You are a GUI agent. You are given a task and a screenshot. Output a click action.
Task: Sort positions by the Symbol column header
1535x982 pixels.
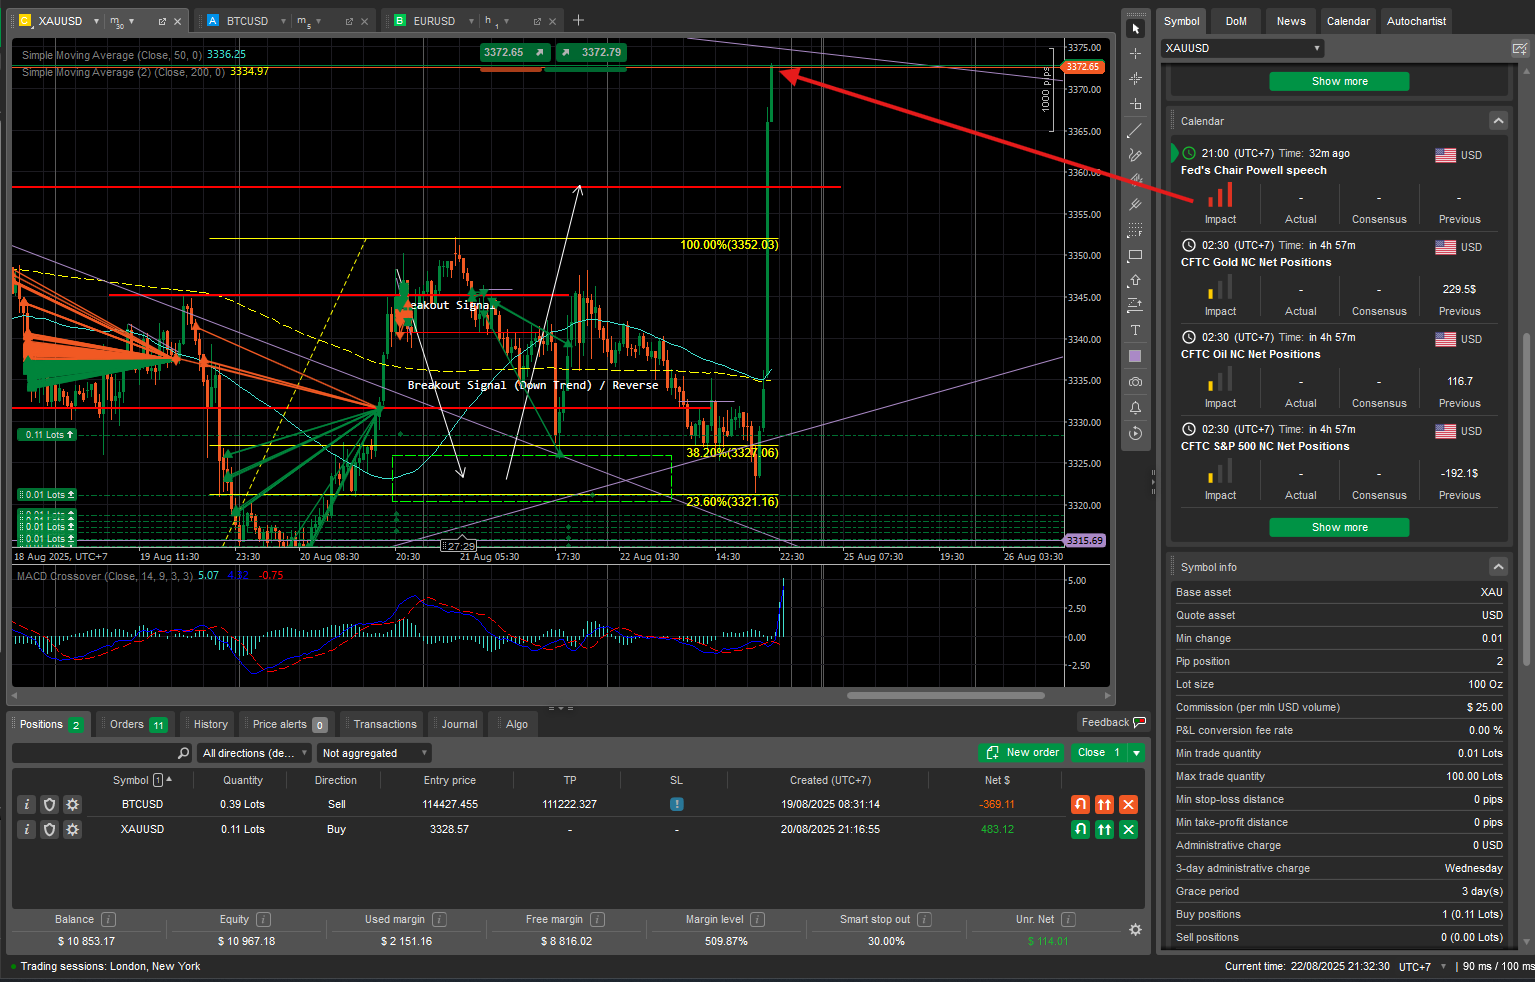pyautogui.click(x=131, y=780)
